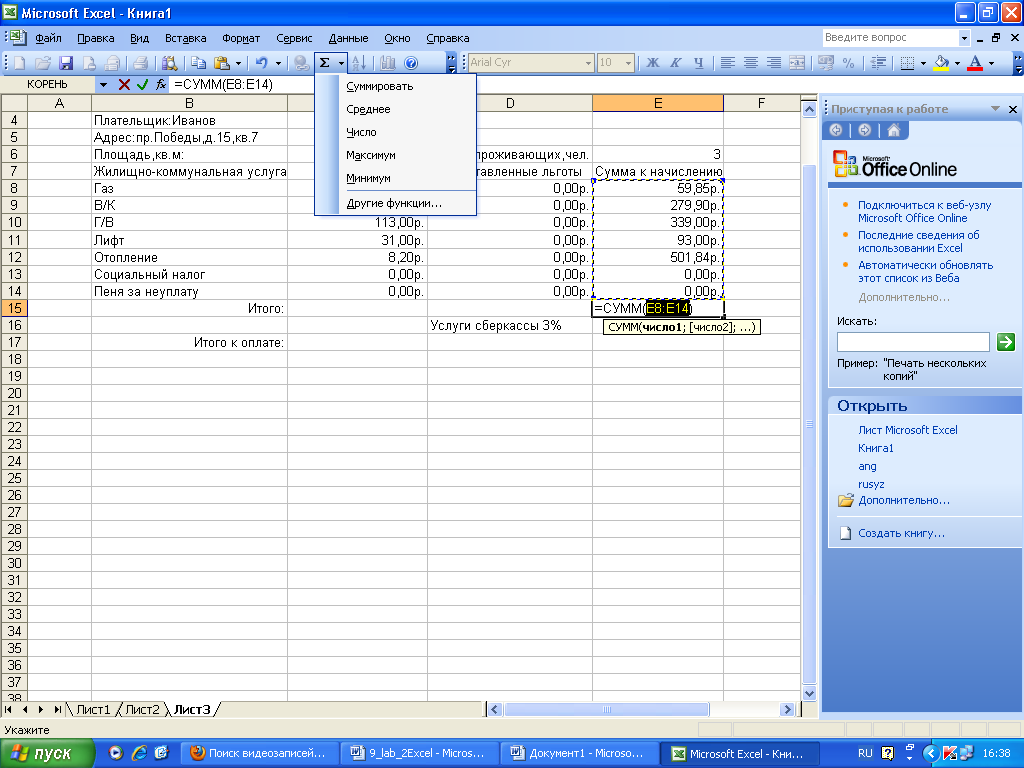Toggle bold Ж formatting
Viewport: 1024px width, 768px height.
[x=652, y=63]
